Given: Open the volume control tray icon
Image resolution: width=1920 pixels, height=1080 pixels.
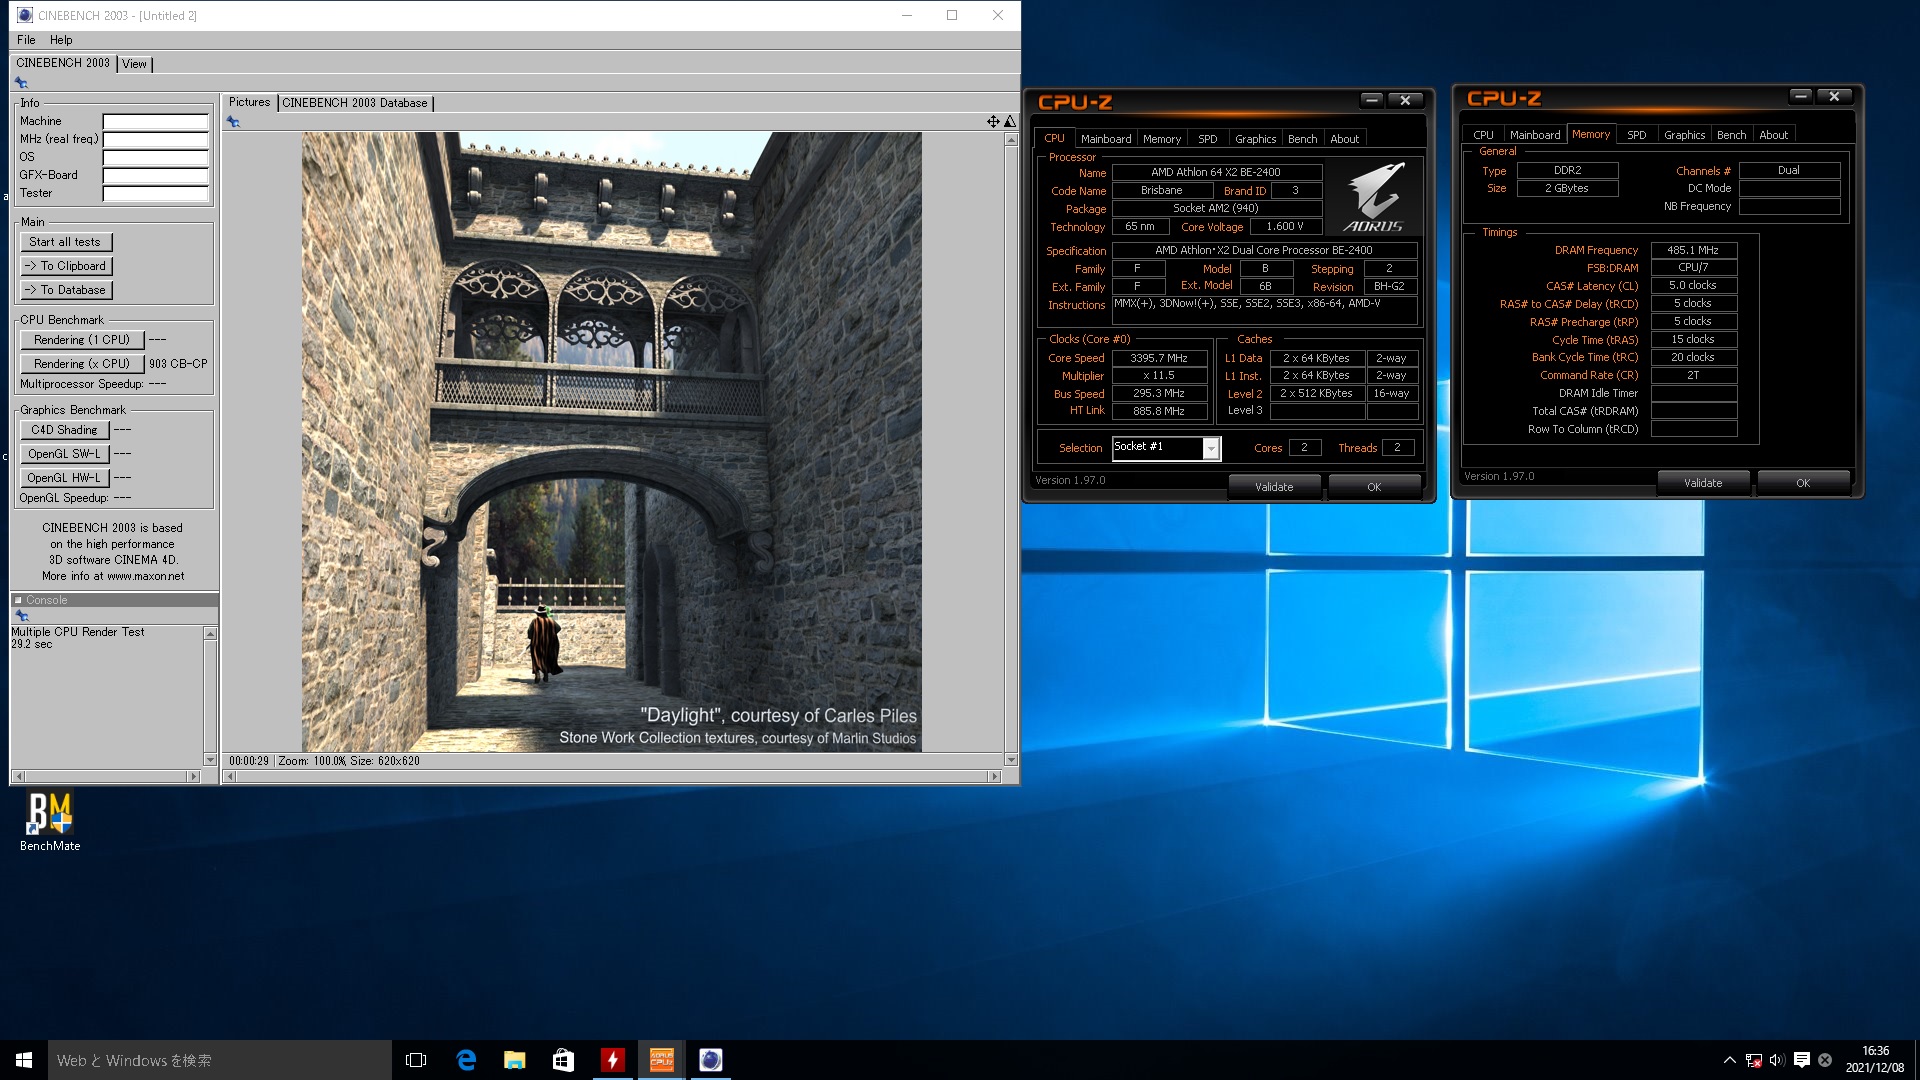Looking at the screenshot, I should pos(1777,1060).
